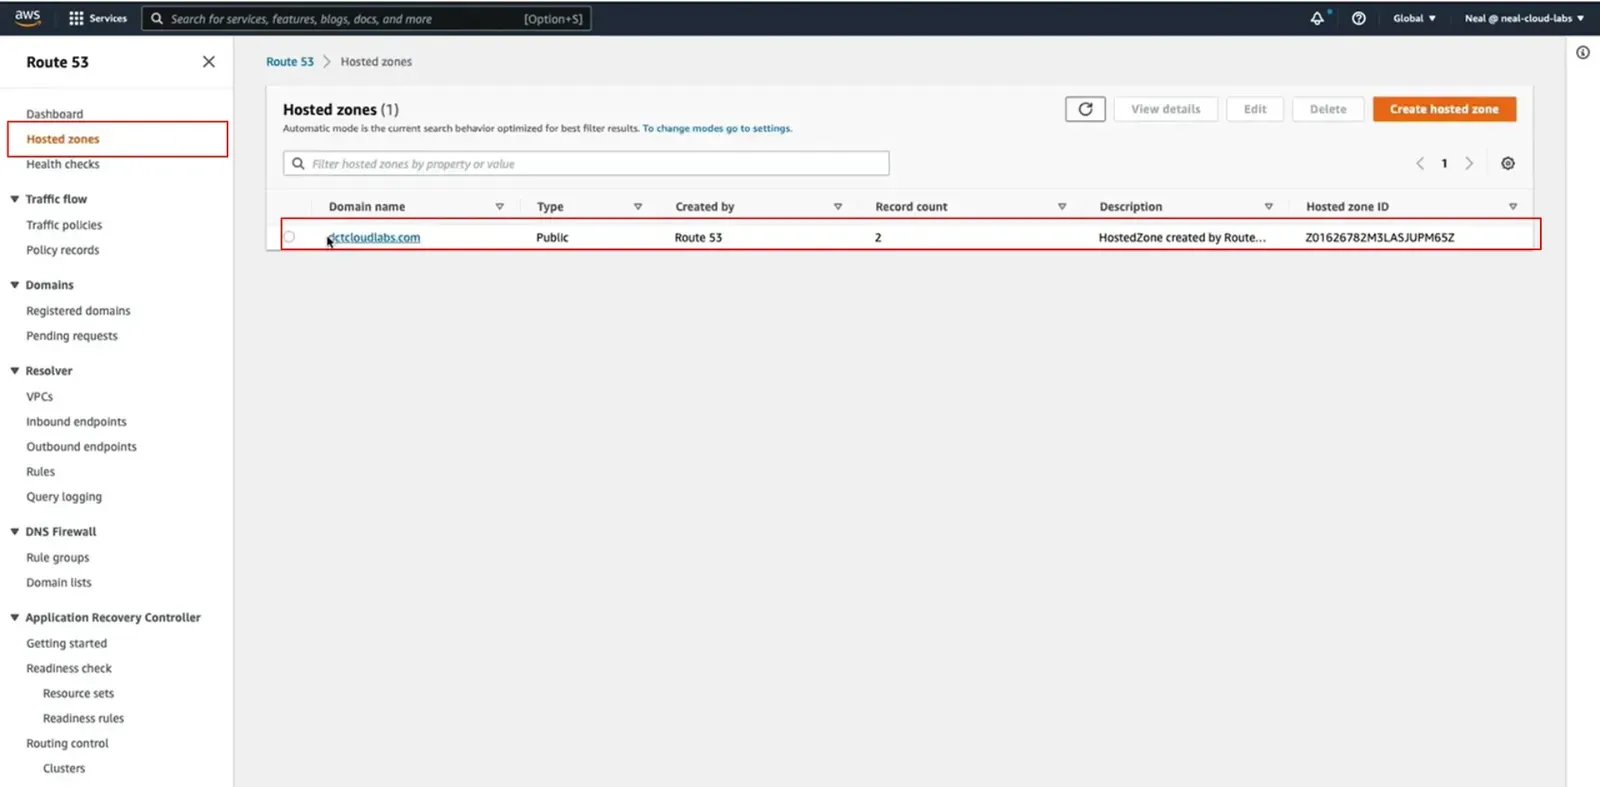Screen dimensions: 1600x787
Task: Select page 1 in pagination
Action: [1444, 163]
